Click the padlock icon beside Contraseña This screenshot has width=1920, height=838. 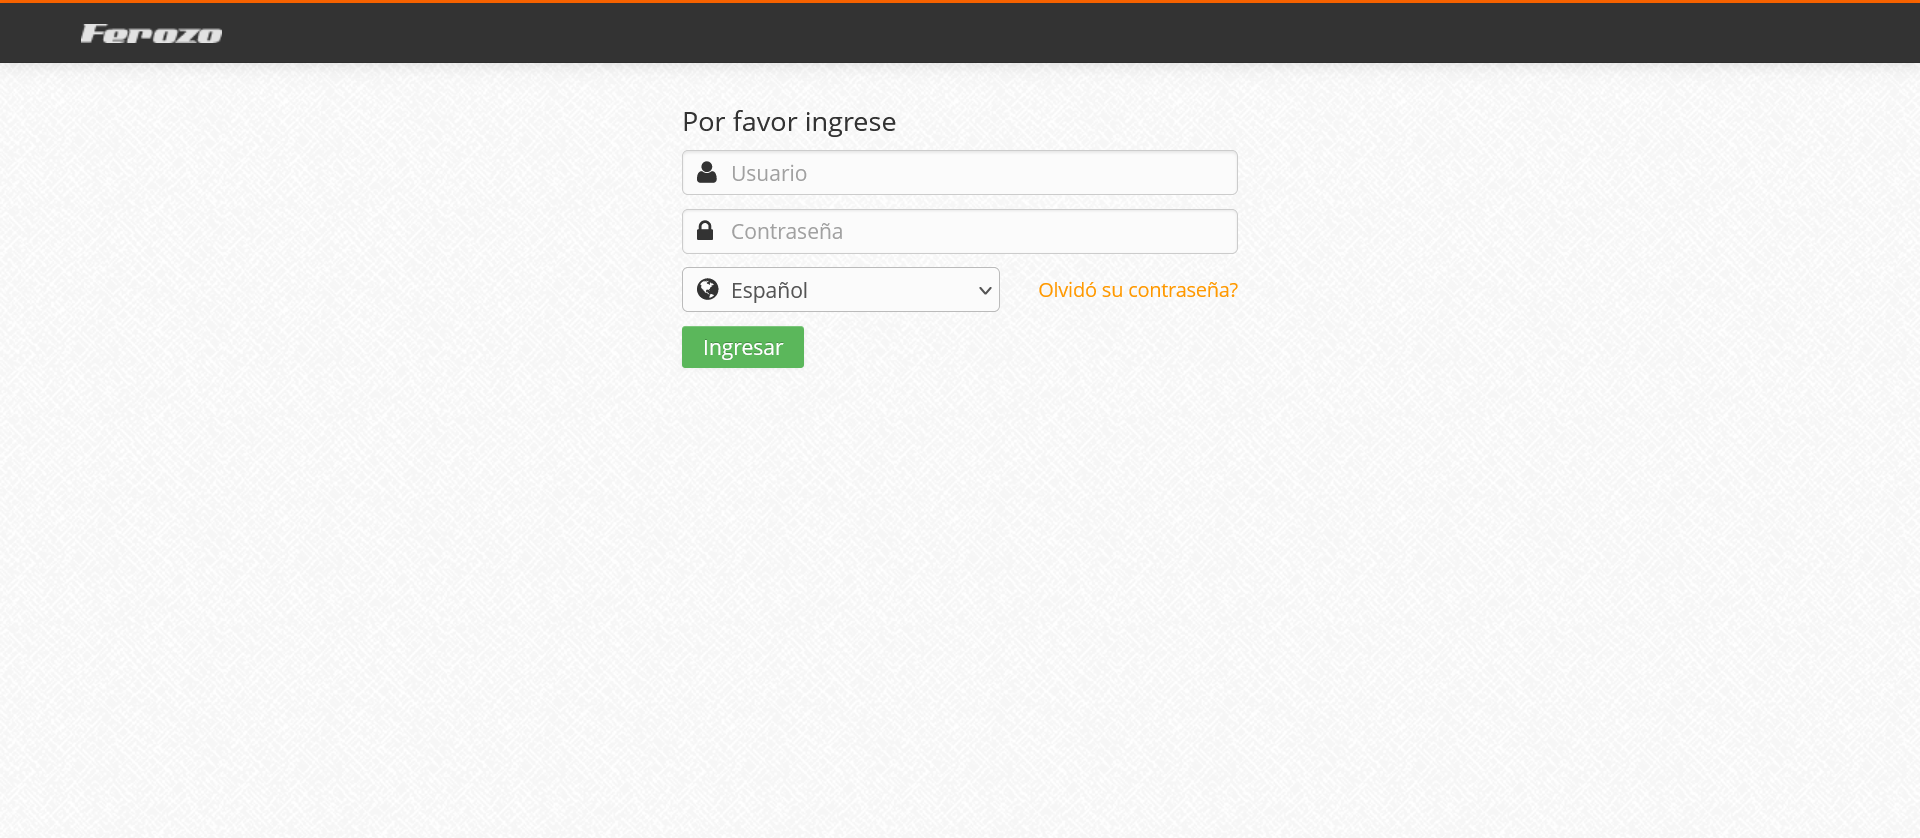(705, 230)
